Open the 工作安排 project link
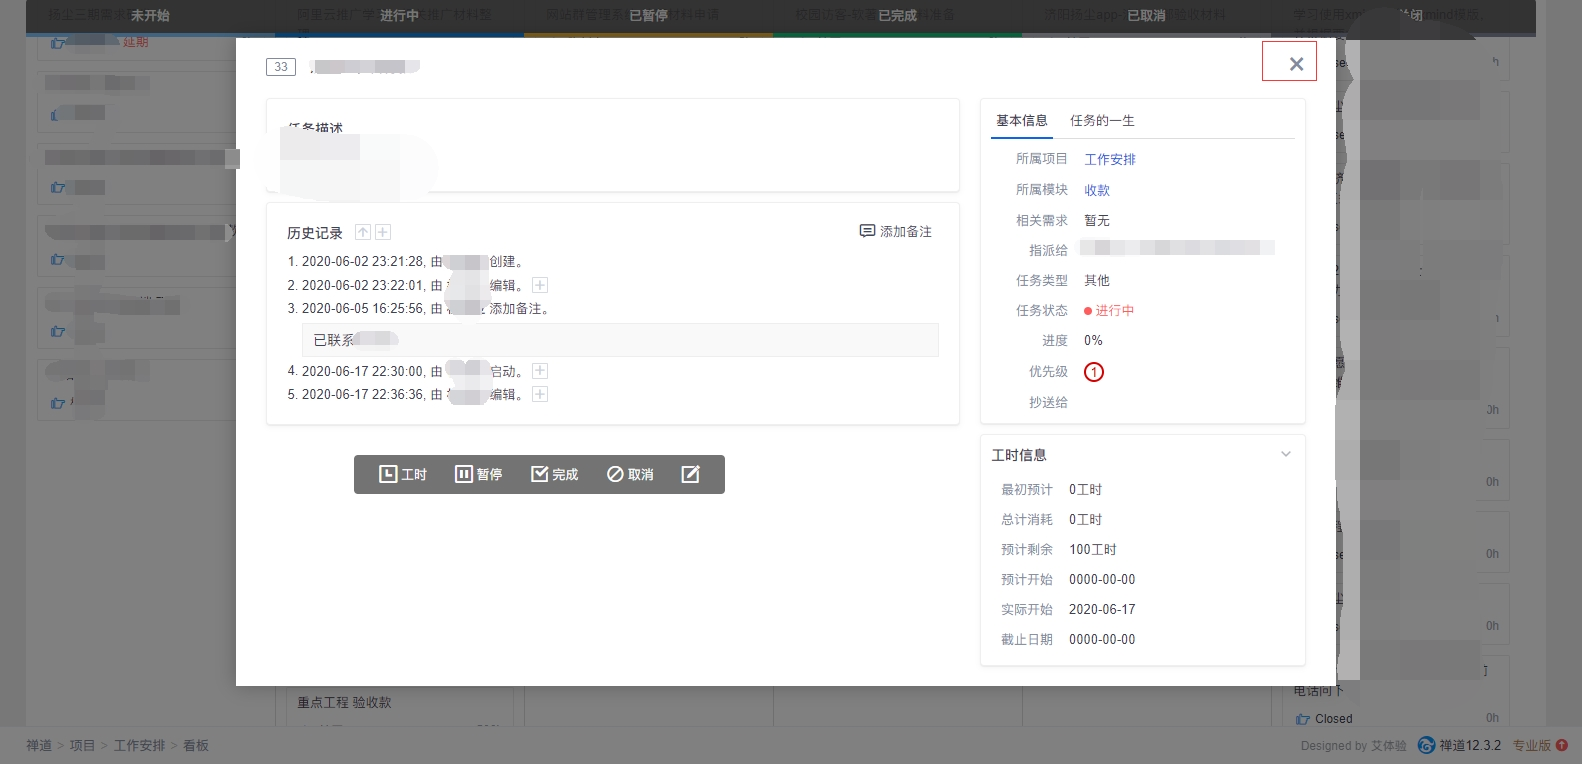 click(x=1110, y=159)
